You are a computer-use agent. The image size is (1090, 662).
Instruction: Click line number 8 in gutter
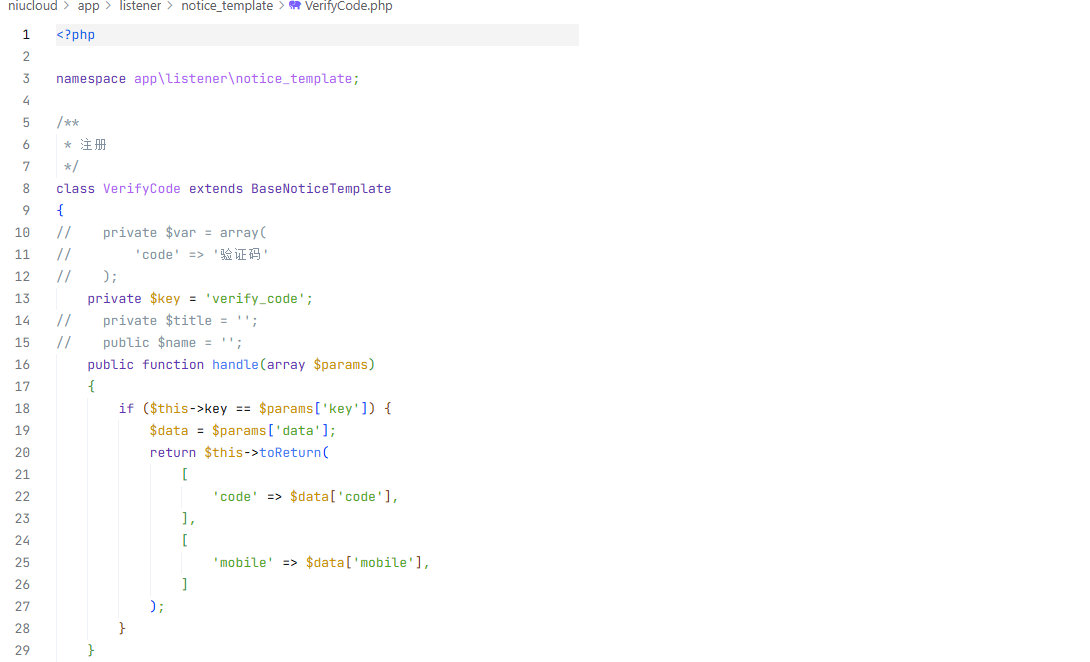coord(26,188)
